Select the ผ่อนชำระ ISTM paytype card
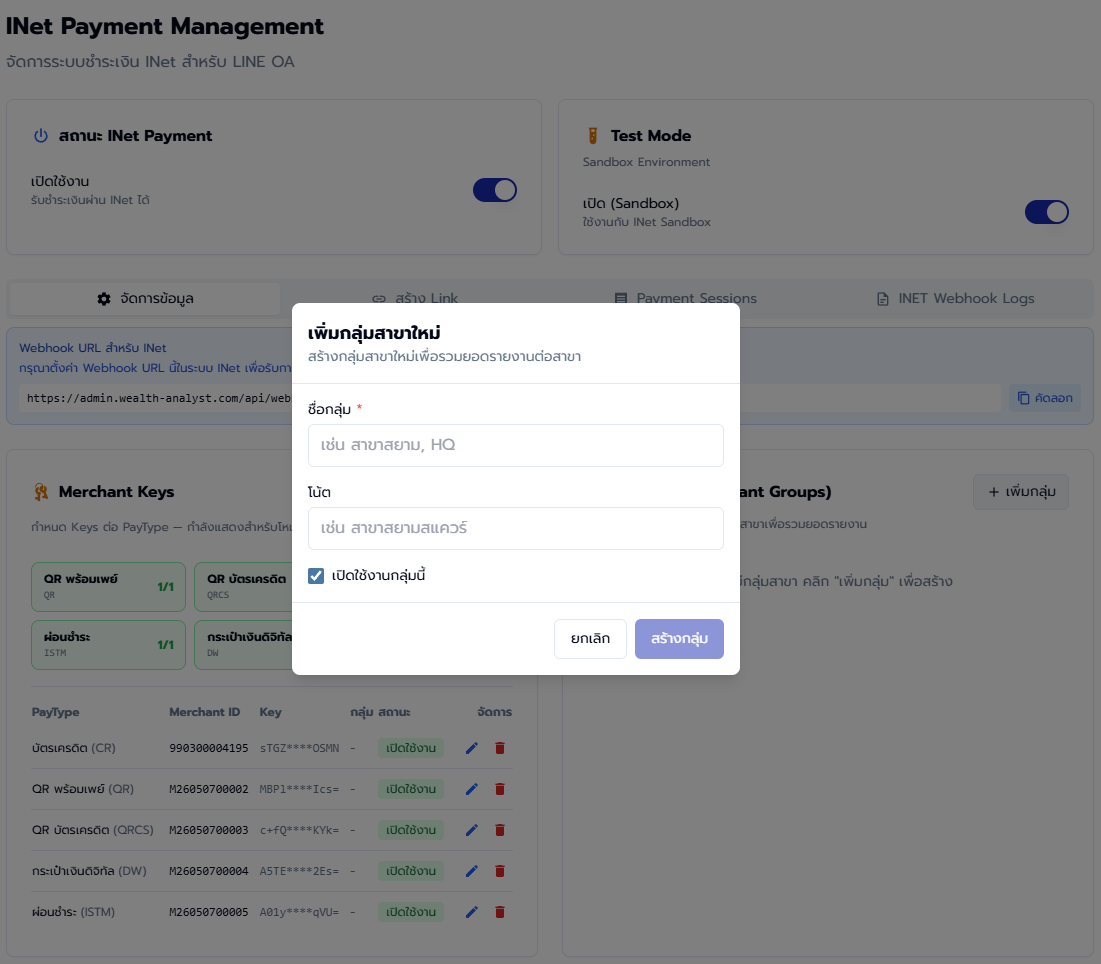 tap(108, 645)
